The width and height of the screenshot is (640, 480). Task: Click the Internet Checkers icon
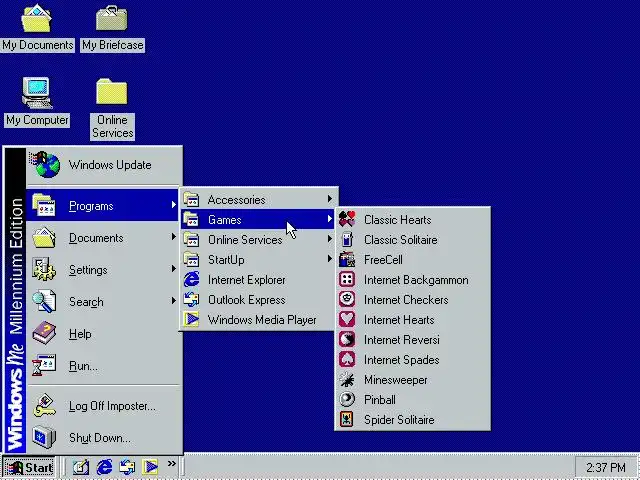pos(347,300)
